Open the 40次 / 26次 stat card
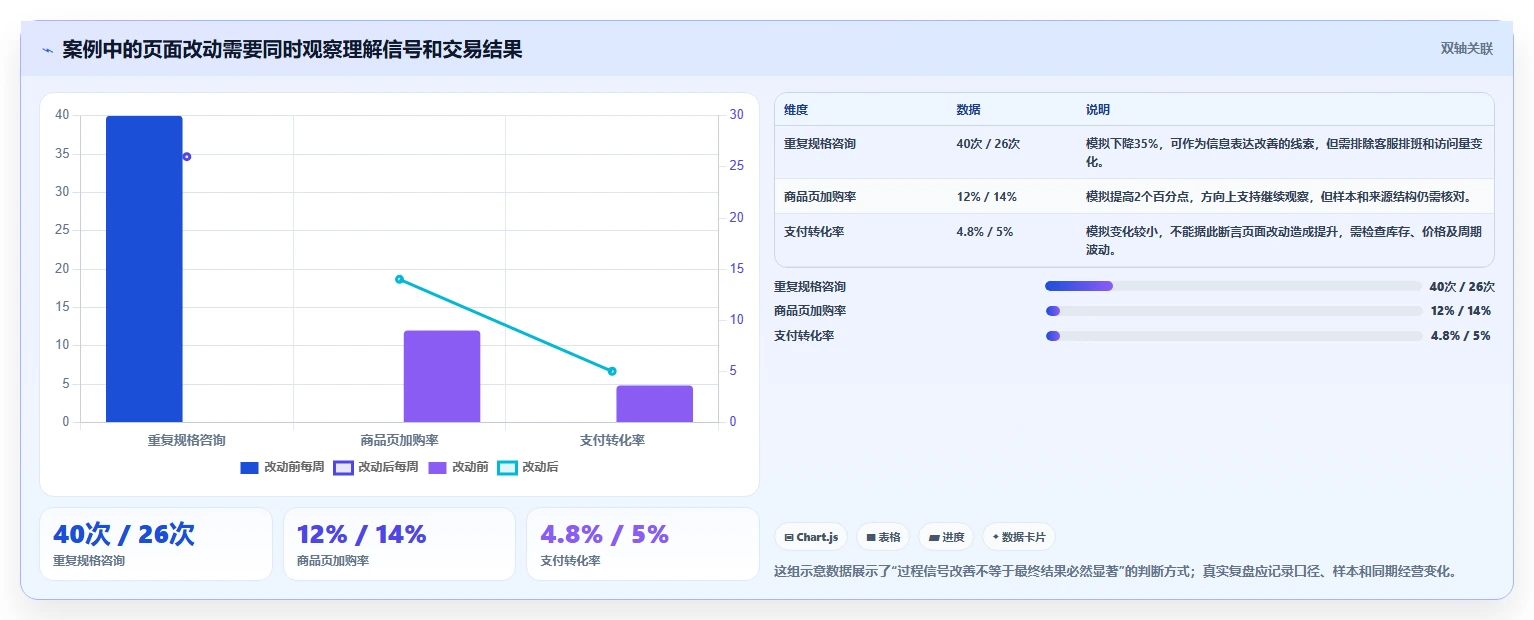Image resolution: width=1534 pixels, height=620 pixels. tap(156, 544)
